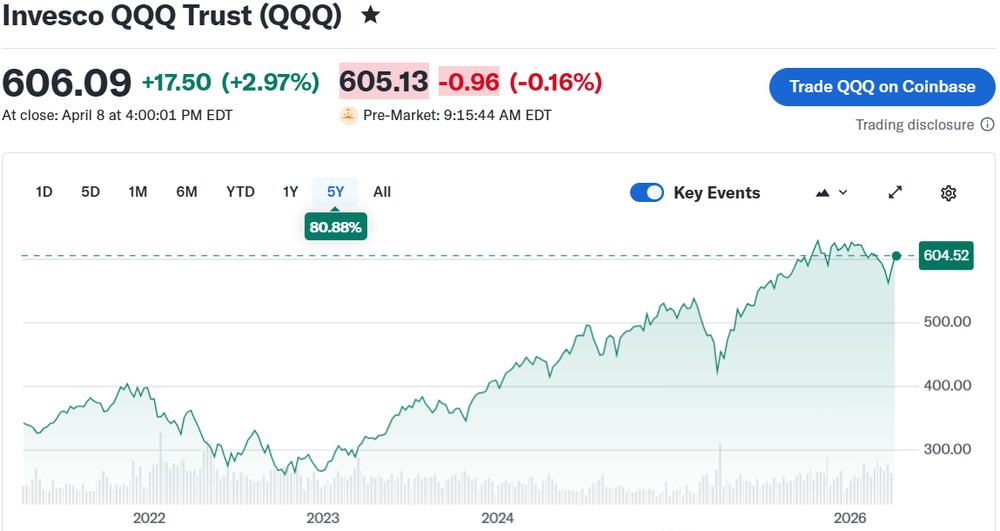This screenshot has width=1000, height=531.
Task: Open the chart type dropdown
Action: [832, 193]
